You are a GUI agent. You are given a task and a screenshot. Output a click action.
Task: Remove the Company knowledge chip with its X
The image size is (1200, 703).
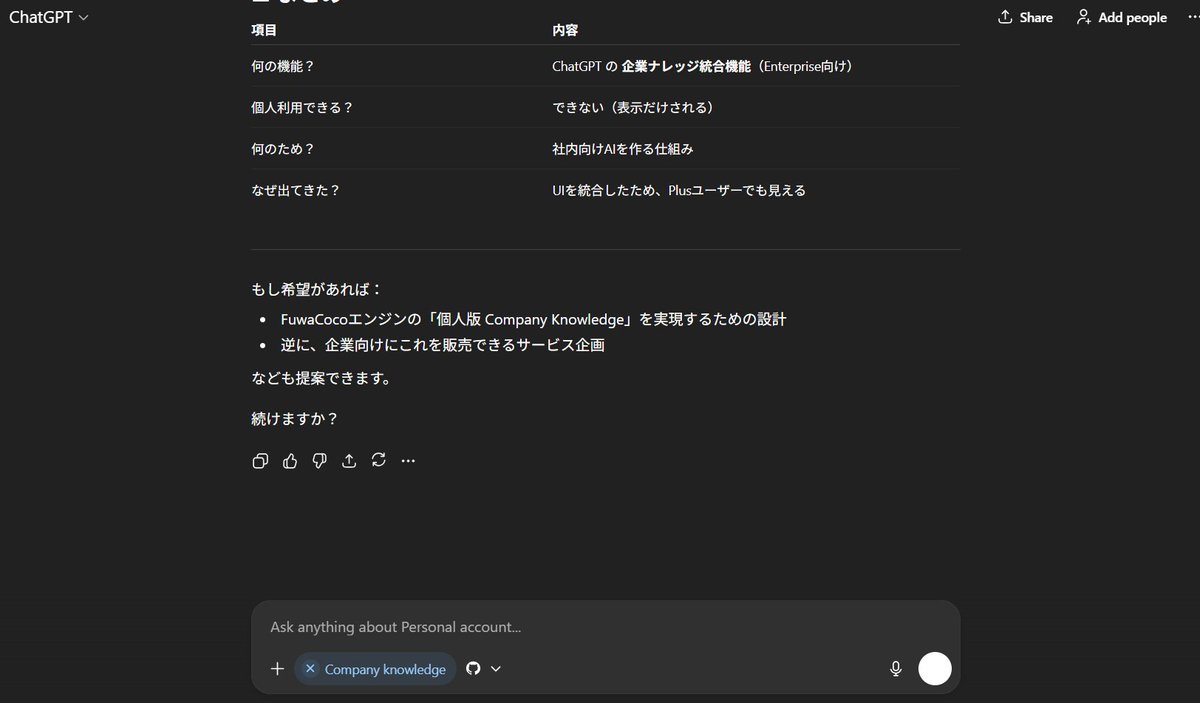(x=310, y=668)
